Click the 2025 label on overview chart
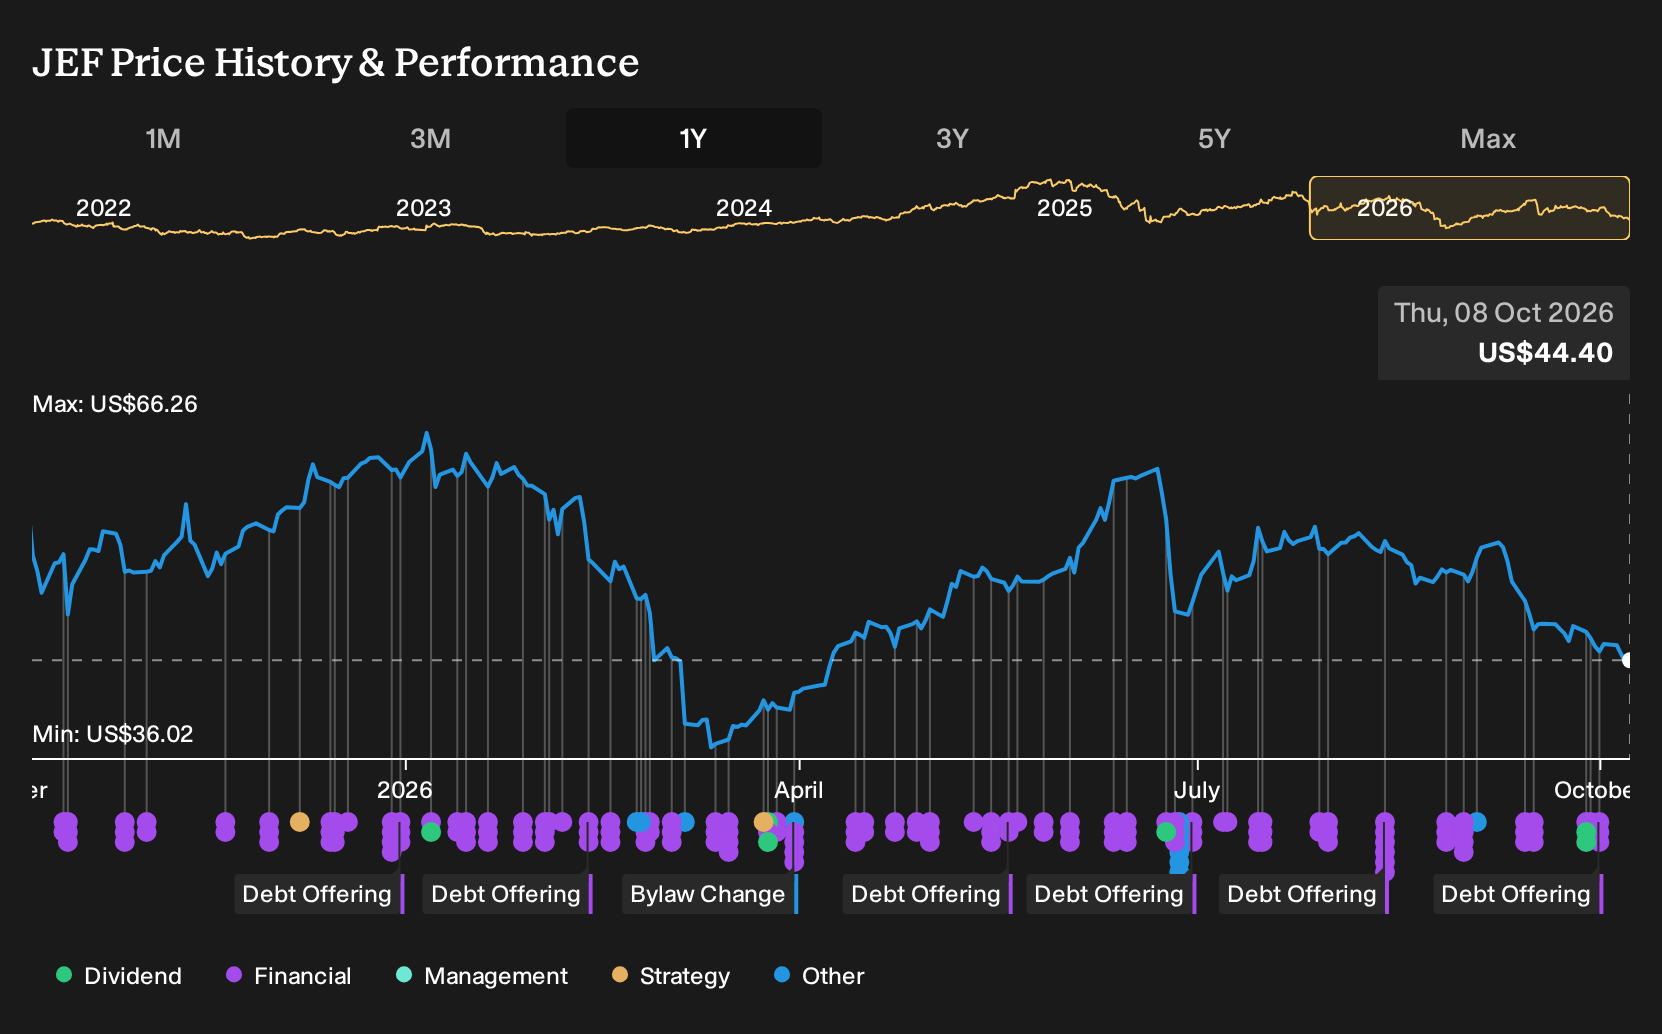 pyautogui.click(x=1065, y=208)
